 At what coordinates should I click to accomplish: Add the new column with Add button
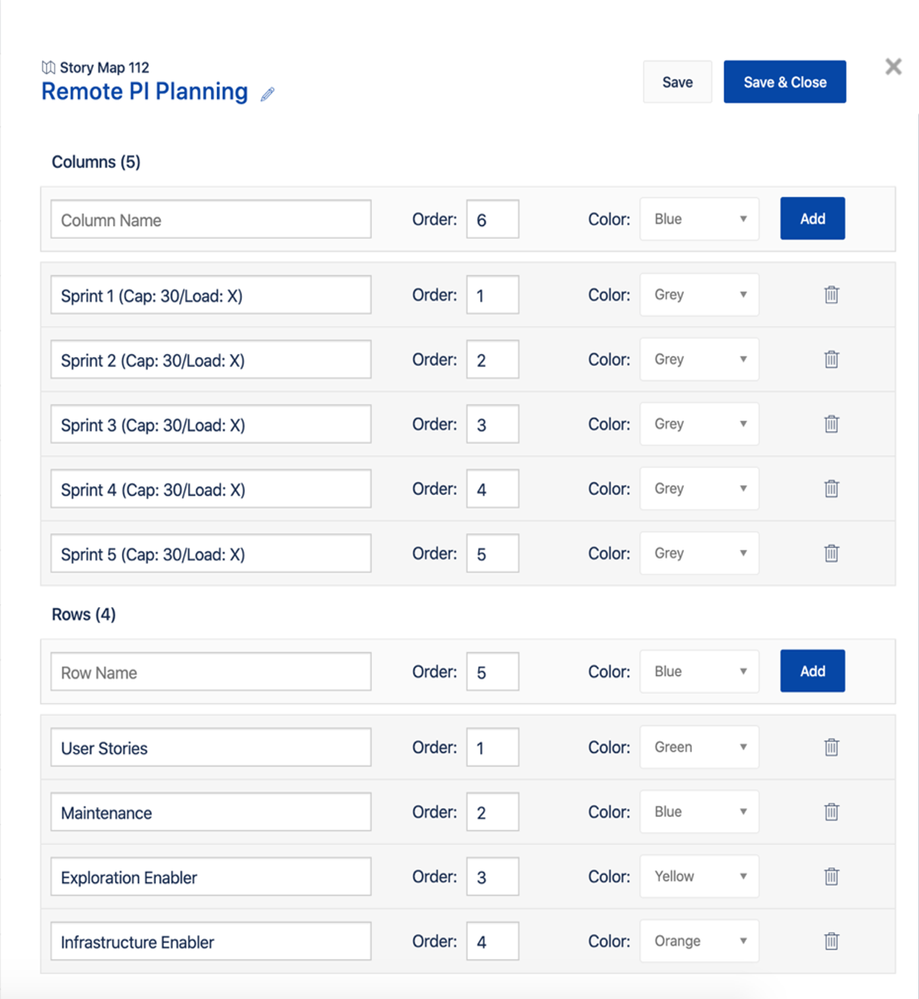pyautogui.click(x=813, y=219)
